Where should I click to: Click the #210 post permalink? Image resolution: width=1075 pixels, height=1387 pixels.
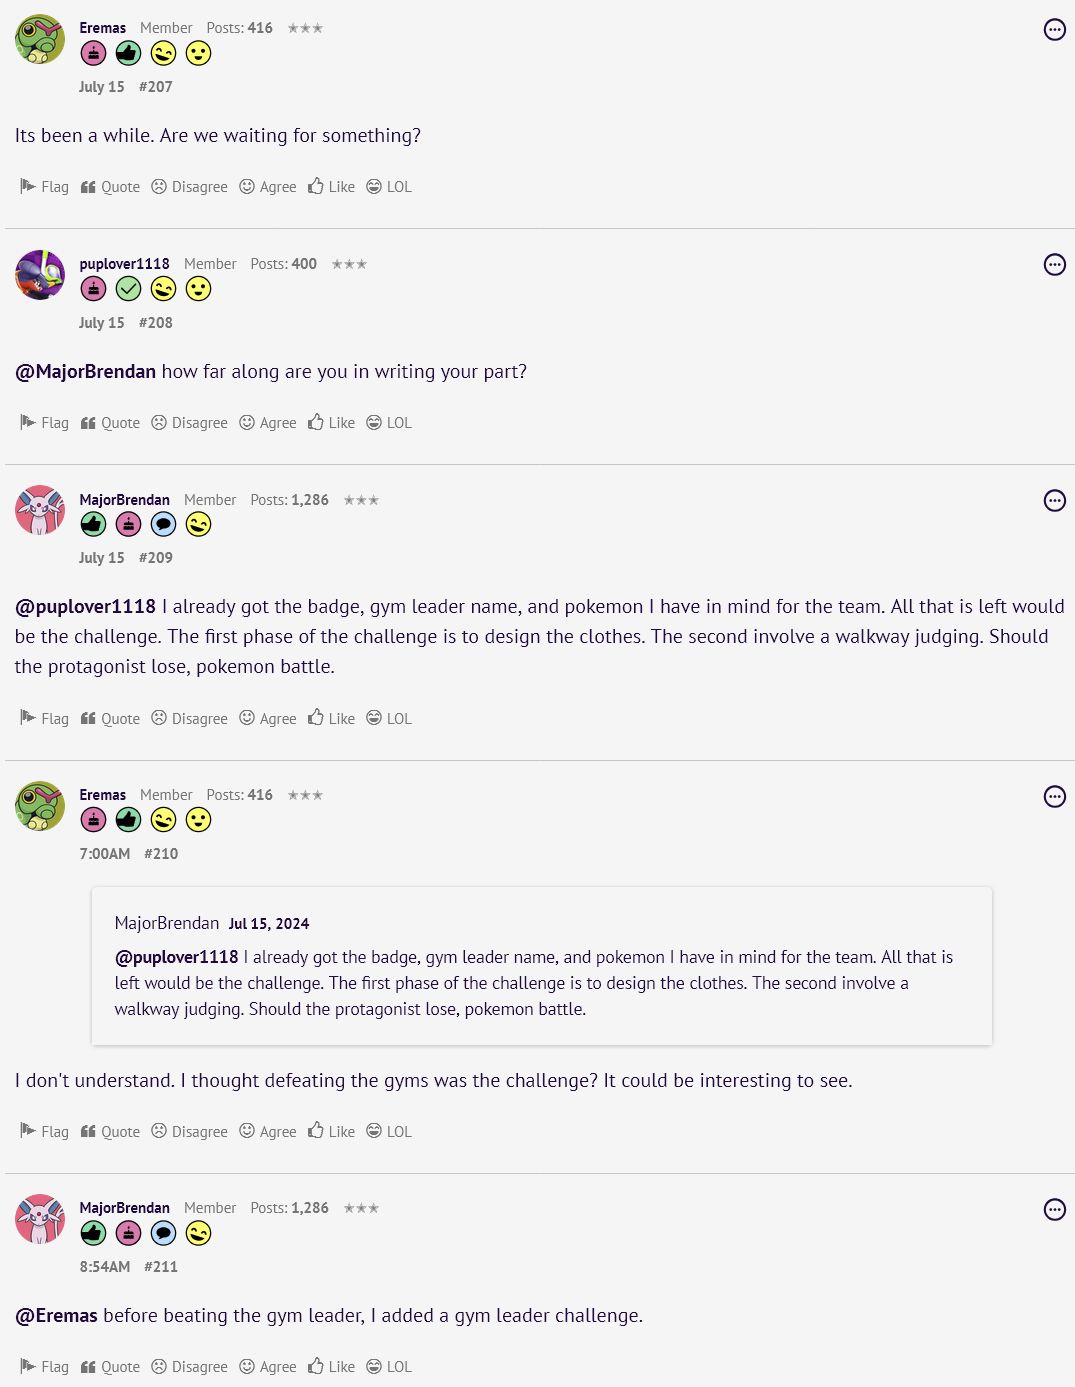(161, 854)
